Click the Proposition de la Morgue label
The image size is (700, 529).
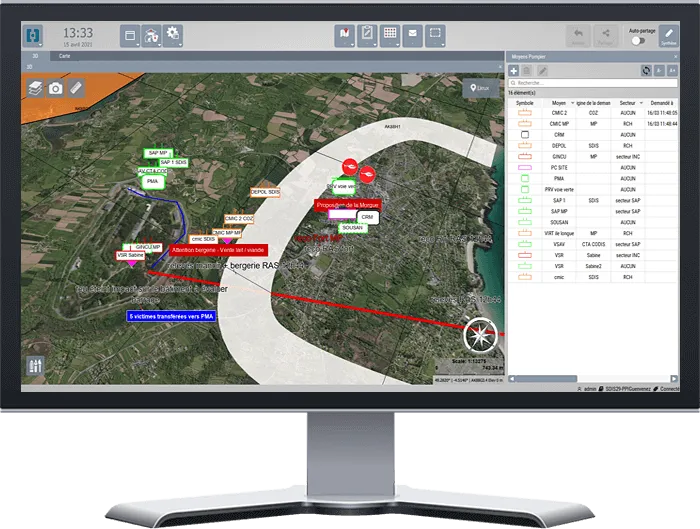(x=347, y=205)
